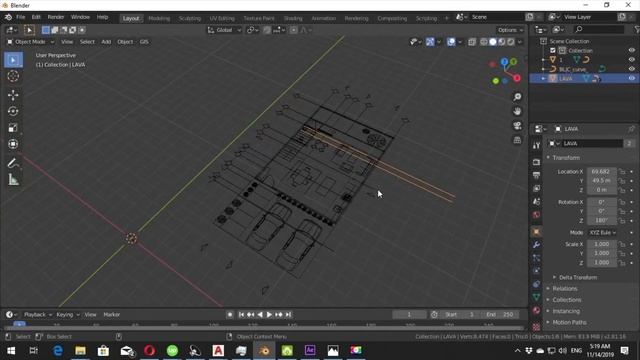The width and height of the screenshot is (640, 360).
Task: Open the GIS menu
Action: pyautogui.click(x=144, y=42)
